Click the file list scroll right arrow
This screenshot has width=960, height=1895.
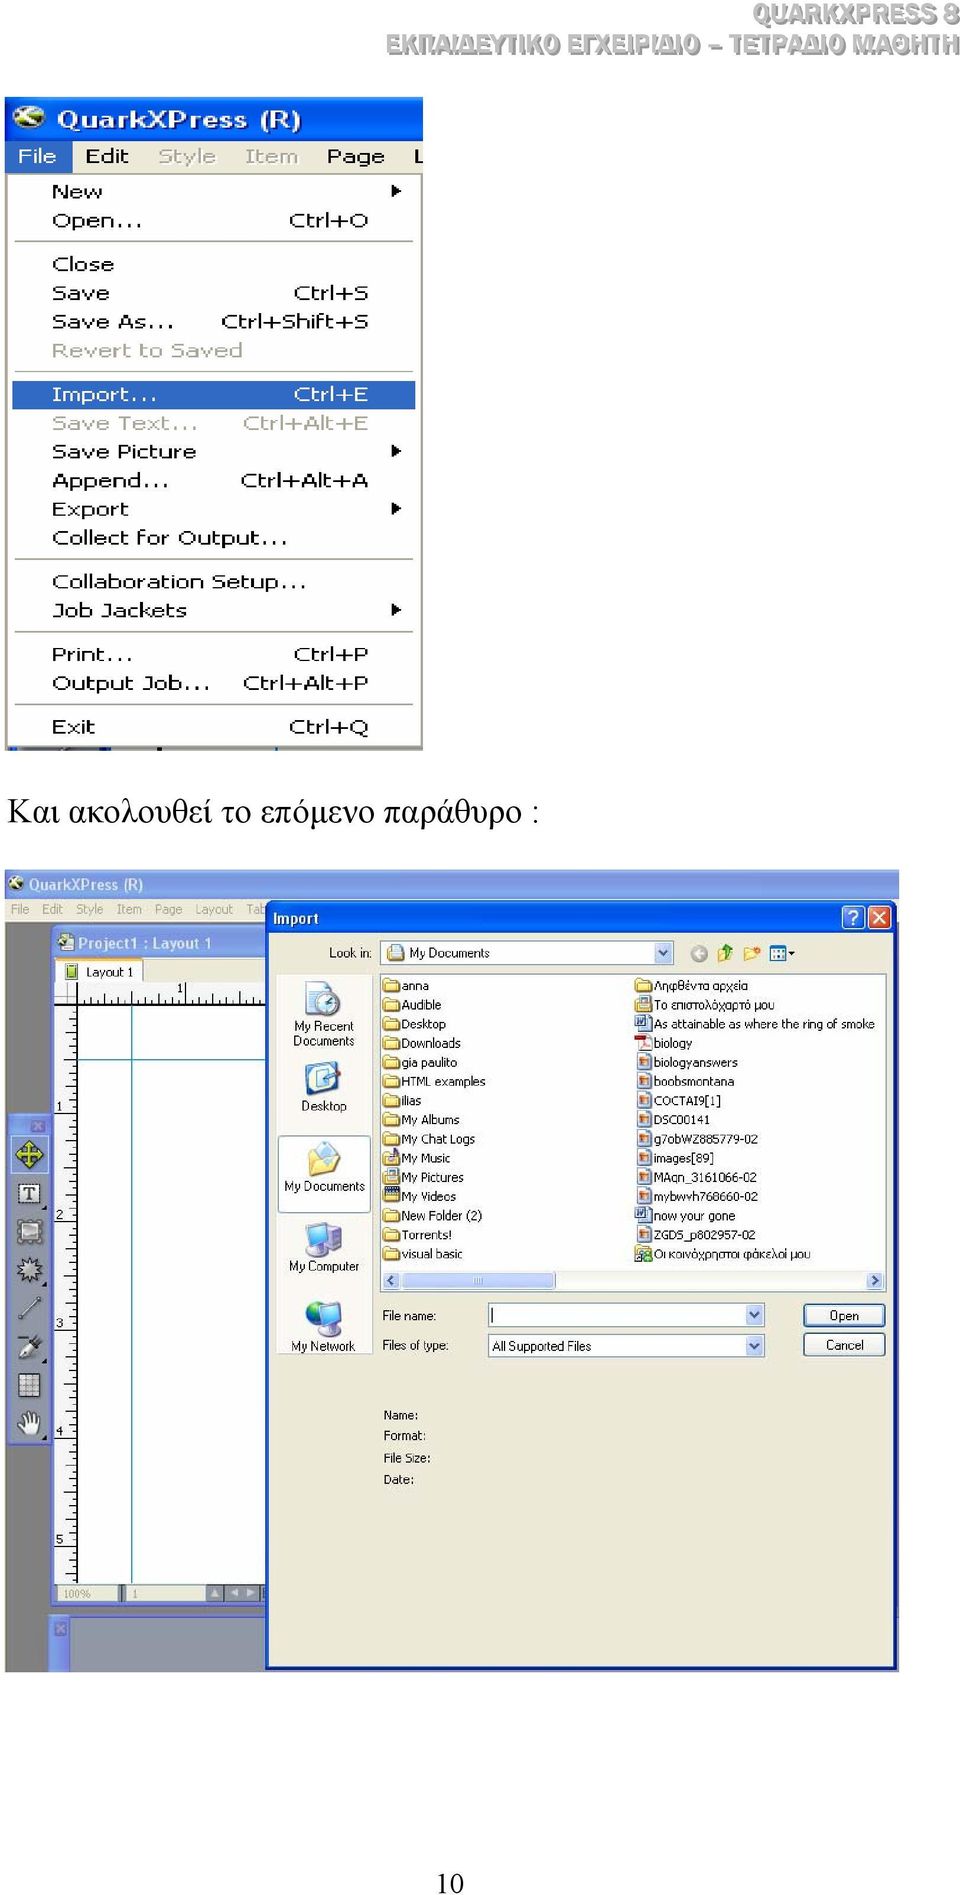(875, 1281)
